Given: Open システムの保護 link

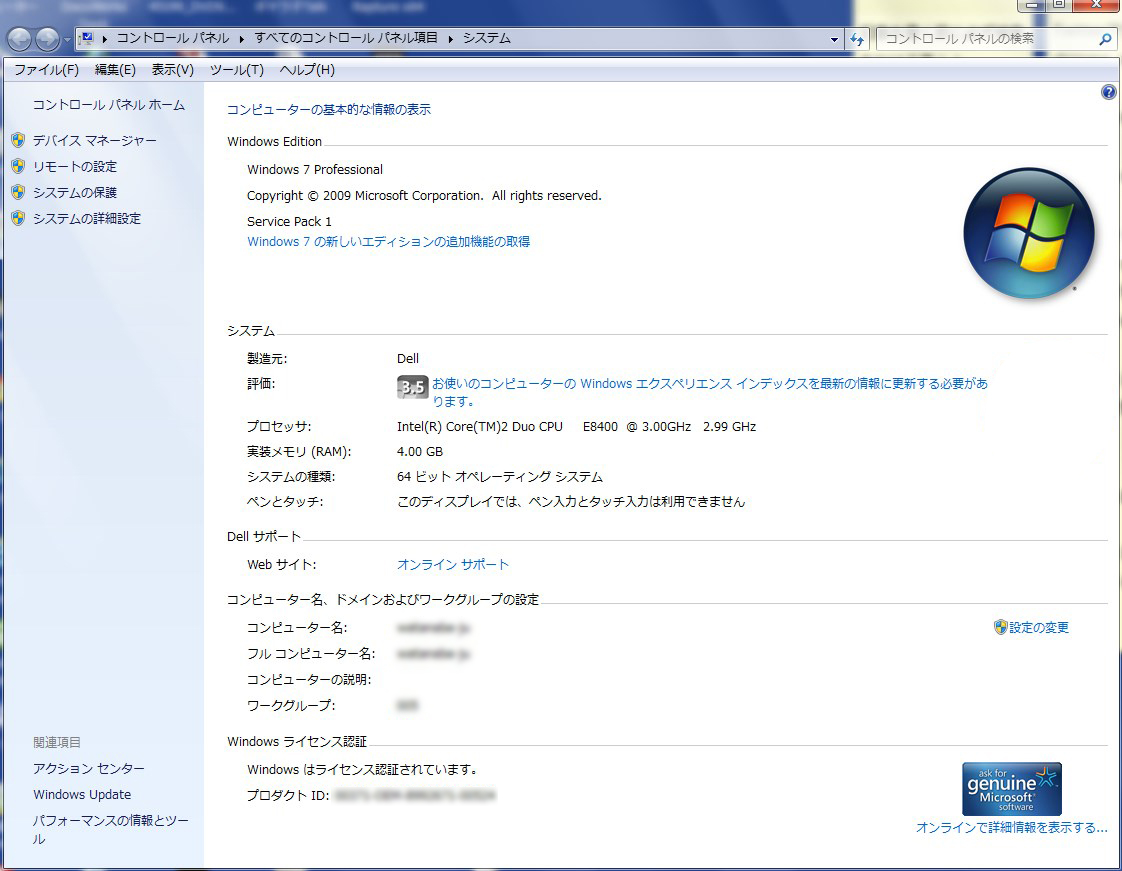Looking at the screenshot, I should pos(75,193).
